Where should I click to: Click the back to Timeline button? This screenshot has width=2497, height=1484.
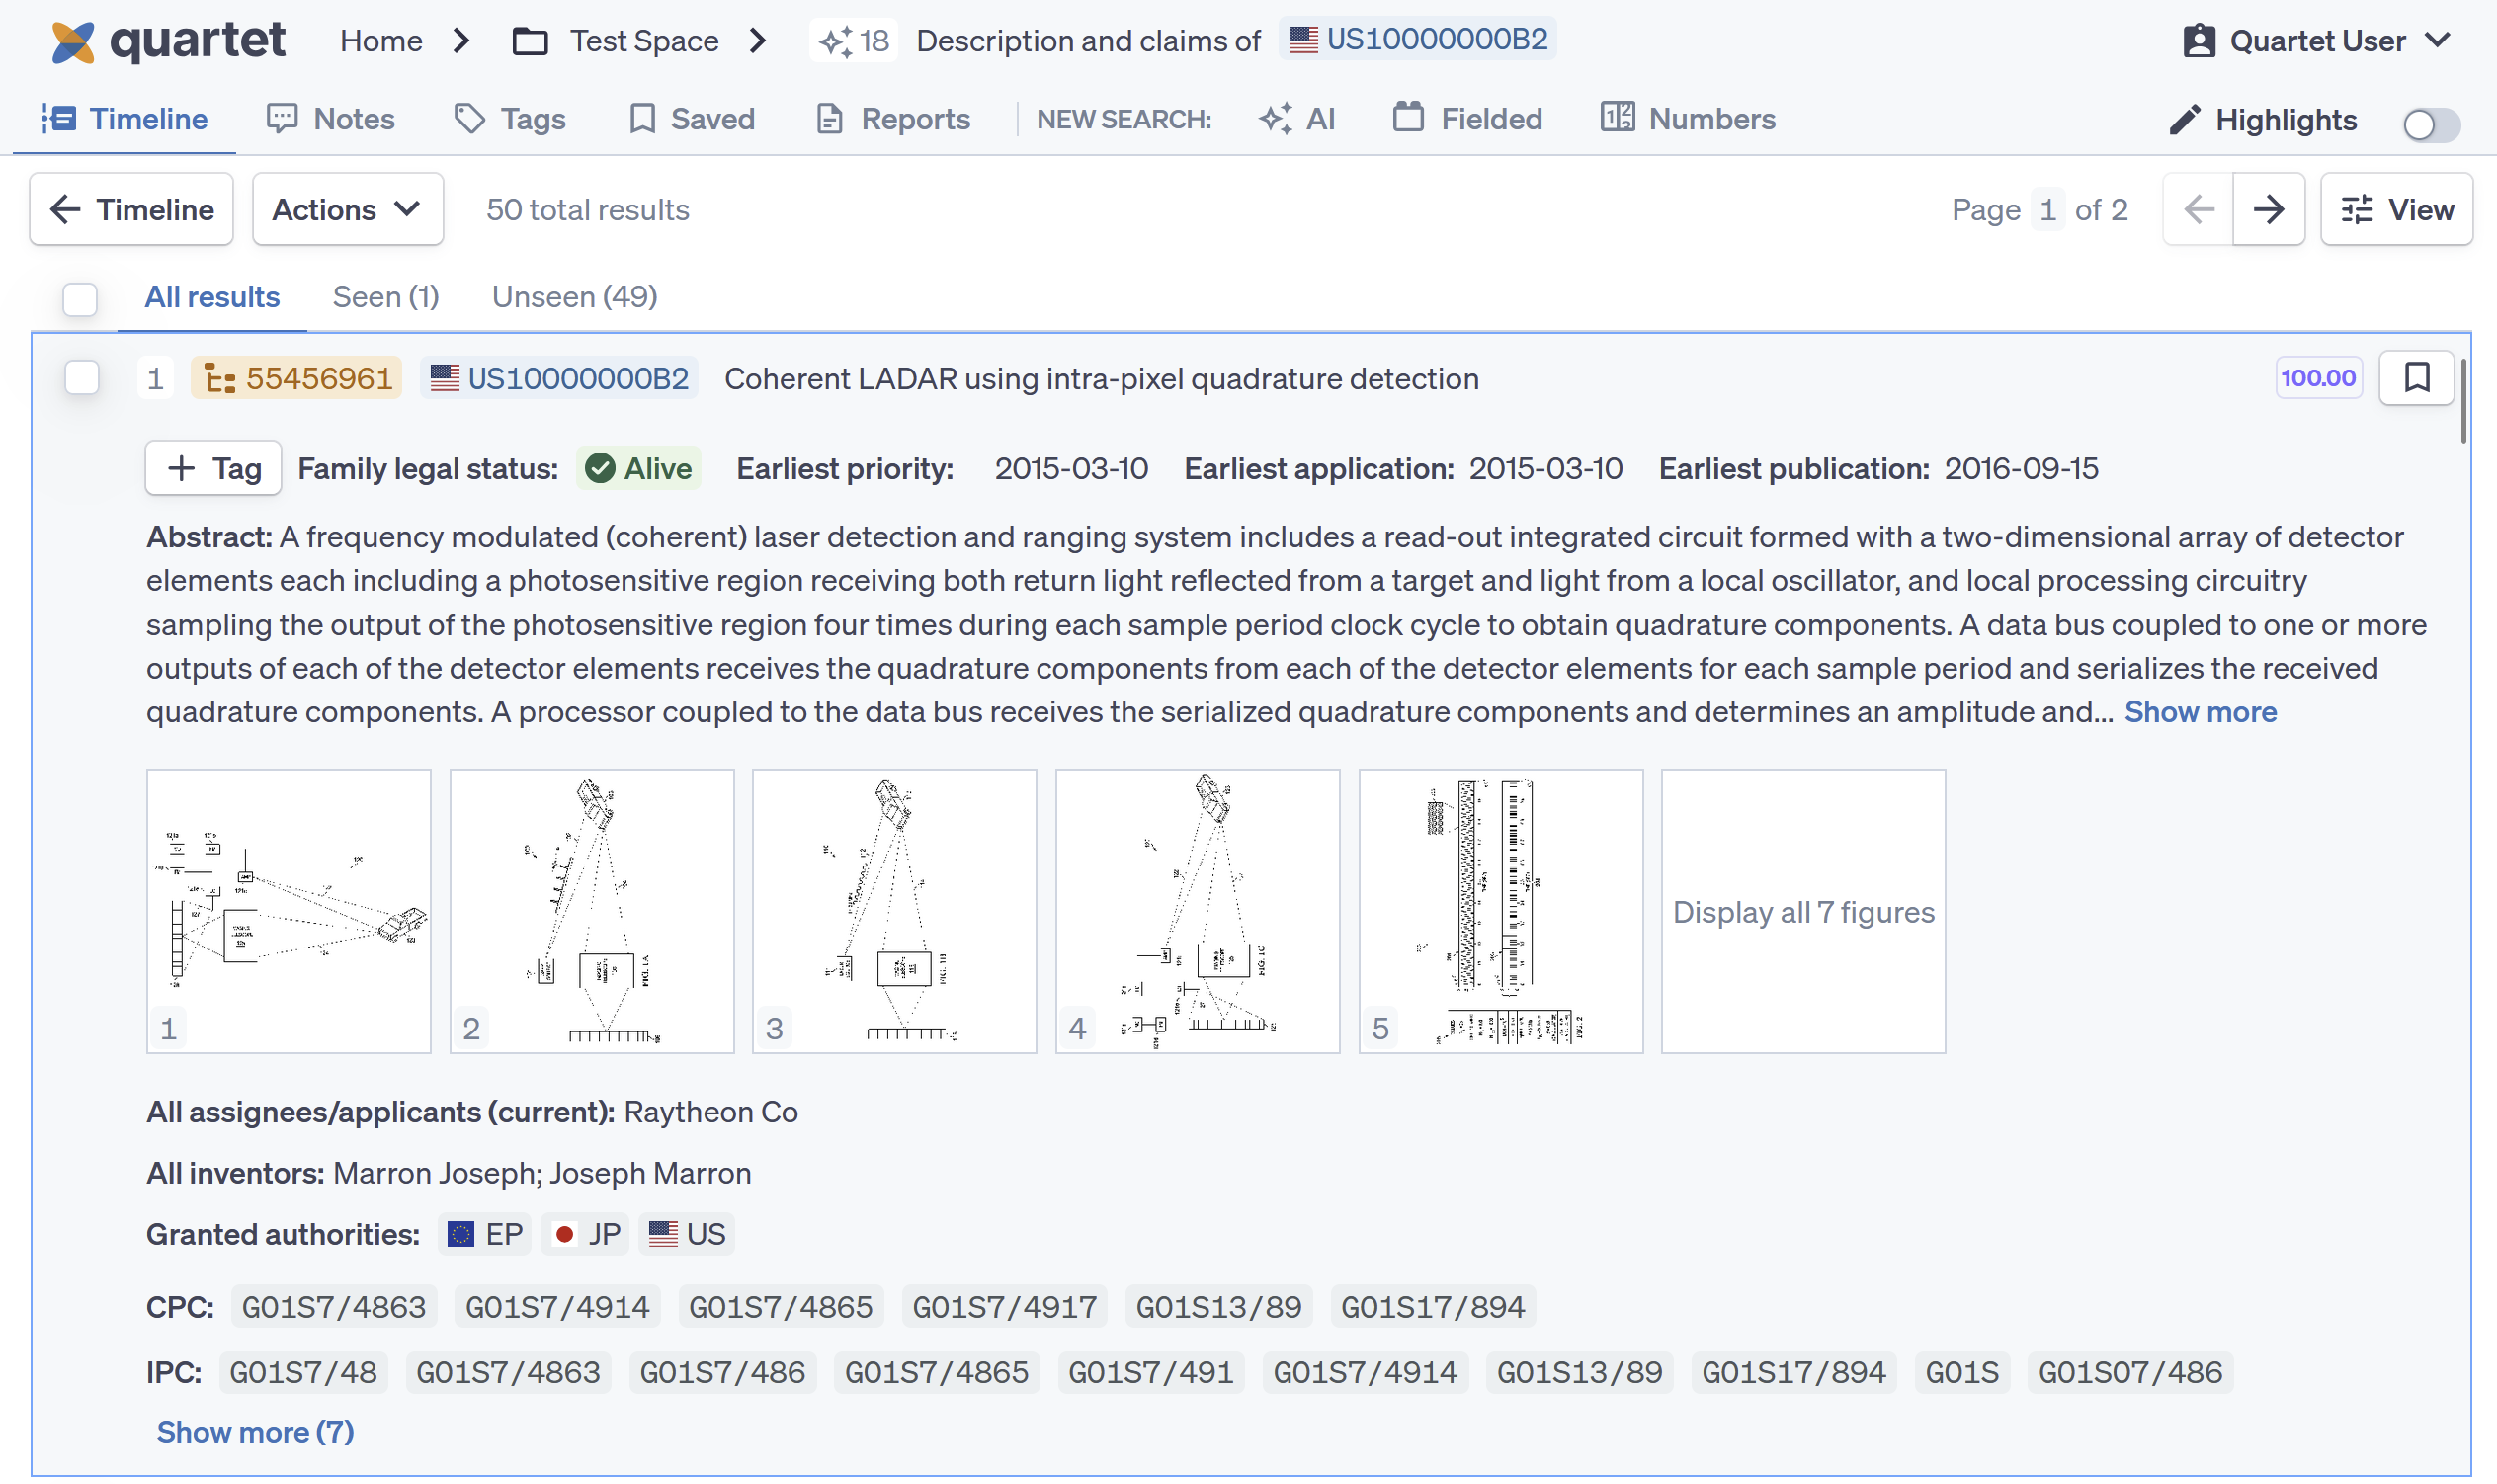point(132,210)
